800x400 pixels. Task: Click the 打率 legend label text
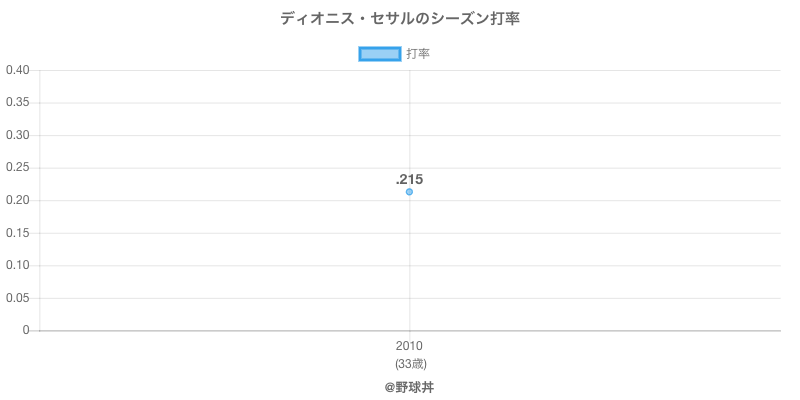click(x=418, y=54)
